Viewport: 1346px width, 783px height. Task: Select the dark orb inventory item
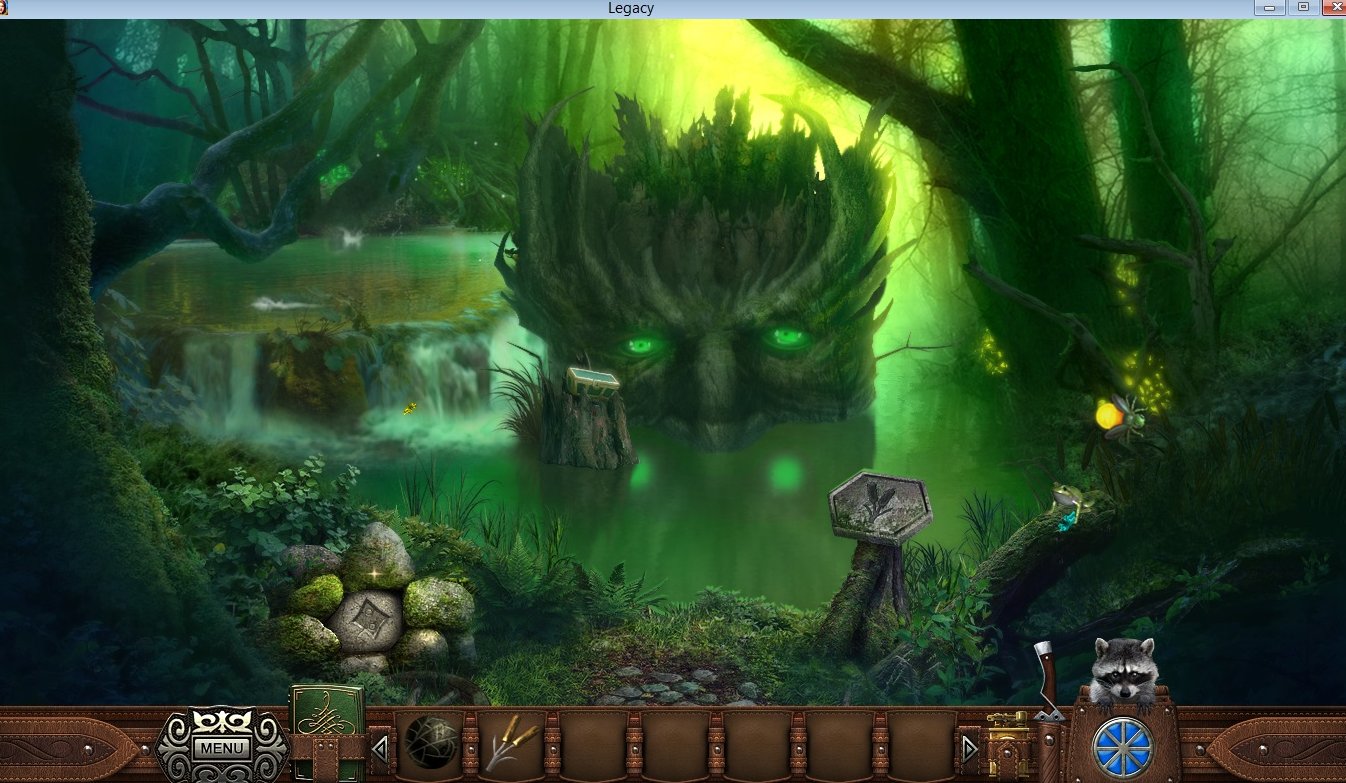[x=430, y=745]
